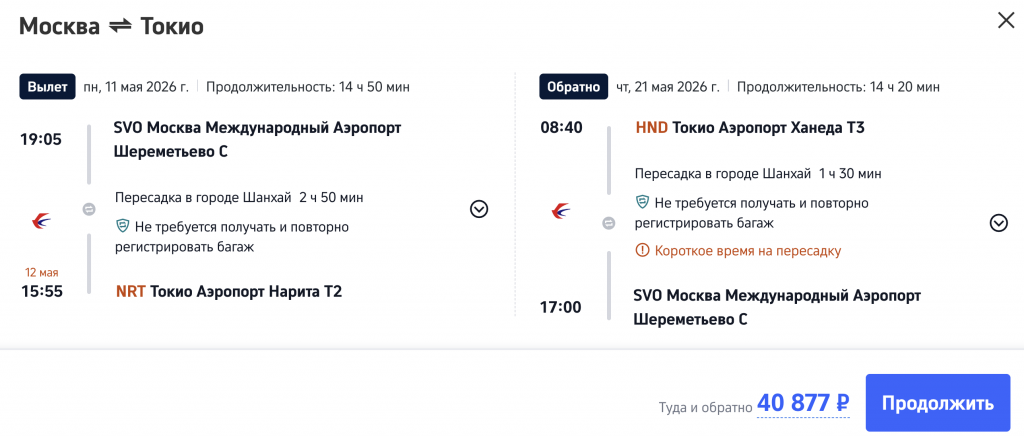Screen dimensions: 1024x436
Task: Click the return route stopover dot icon
Action: pyautogui.click(x=608, y=223)
